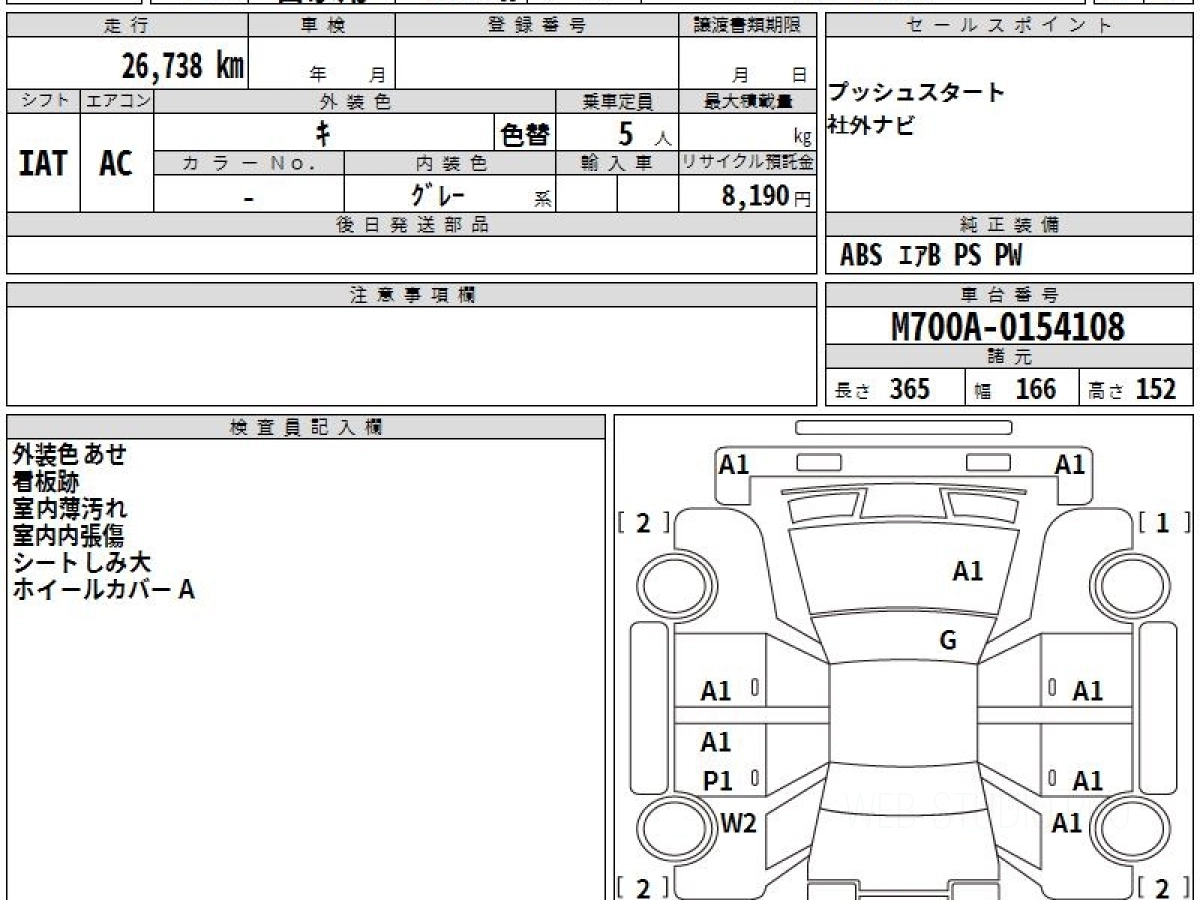Select the 社外ナビ sales point
1200x900 pixels.
click(x=870, y=126)
